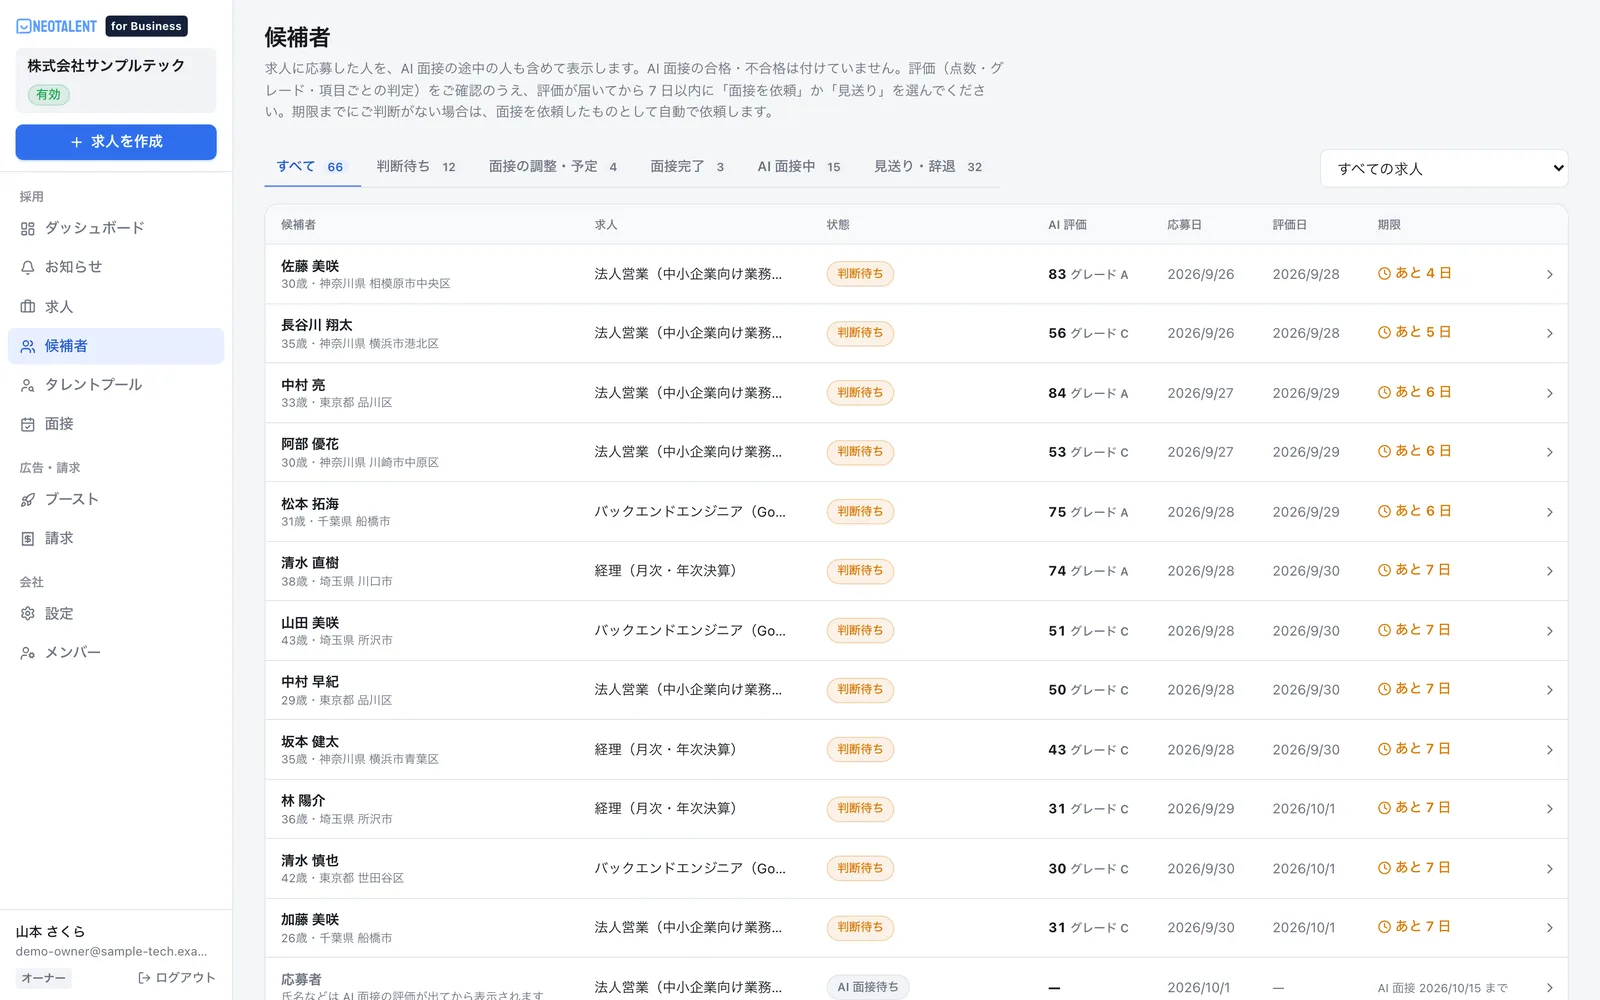
Task: Click the invoice icon for 請求
Action: 28,539
